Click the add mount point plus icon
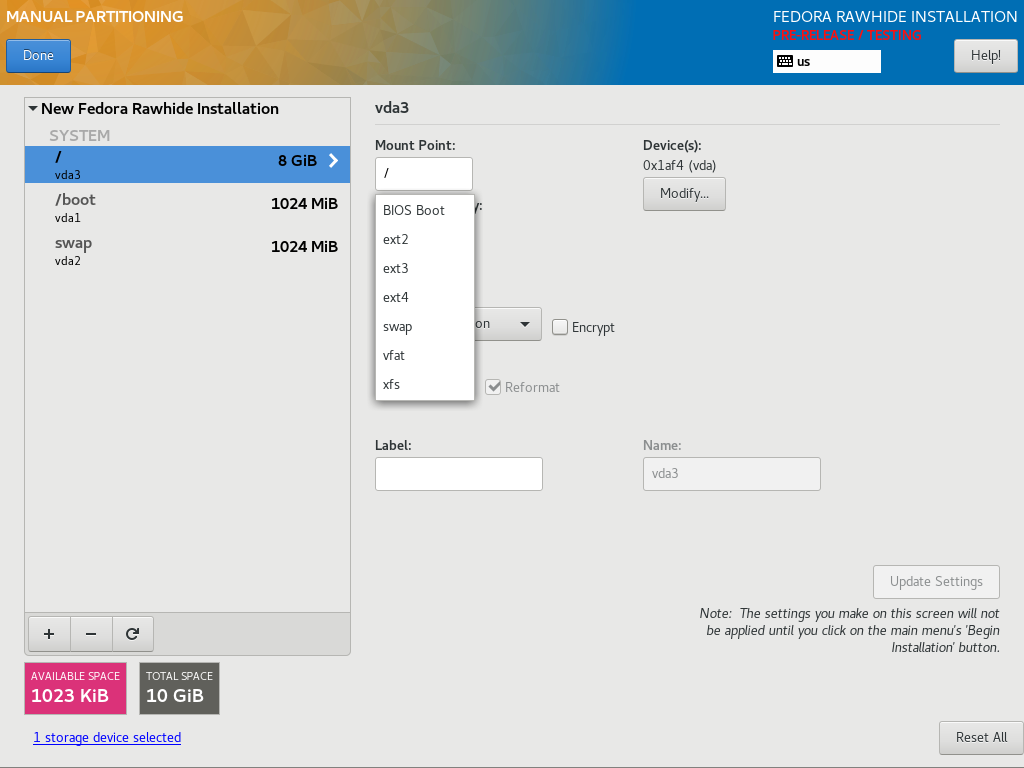The image size is (1024, 768). [x=49, y=633]
